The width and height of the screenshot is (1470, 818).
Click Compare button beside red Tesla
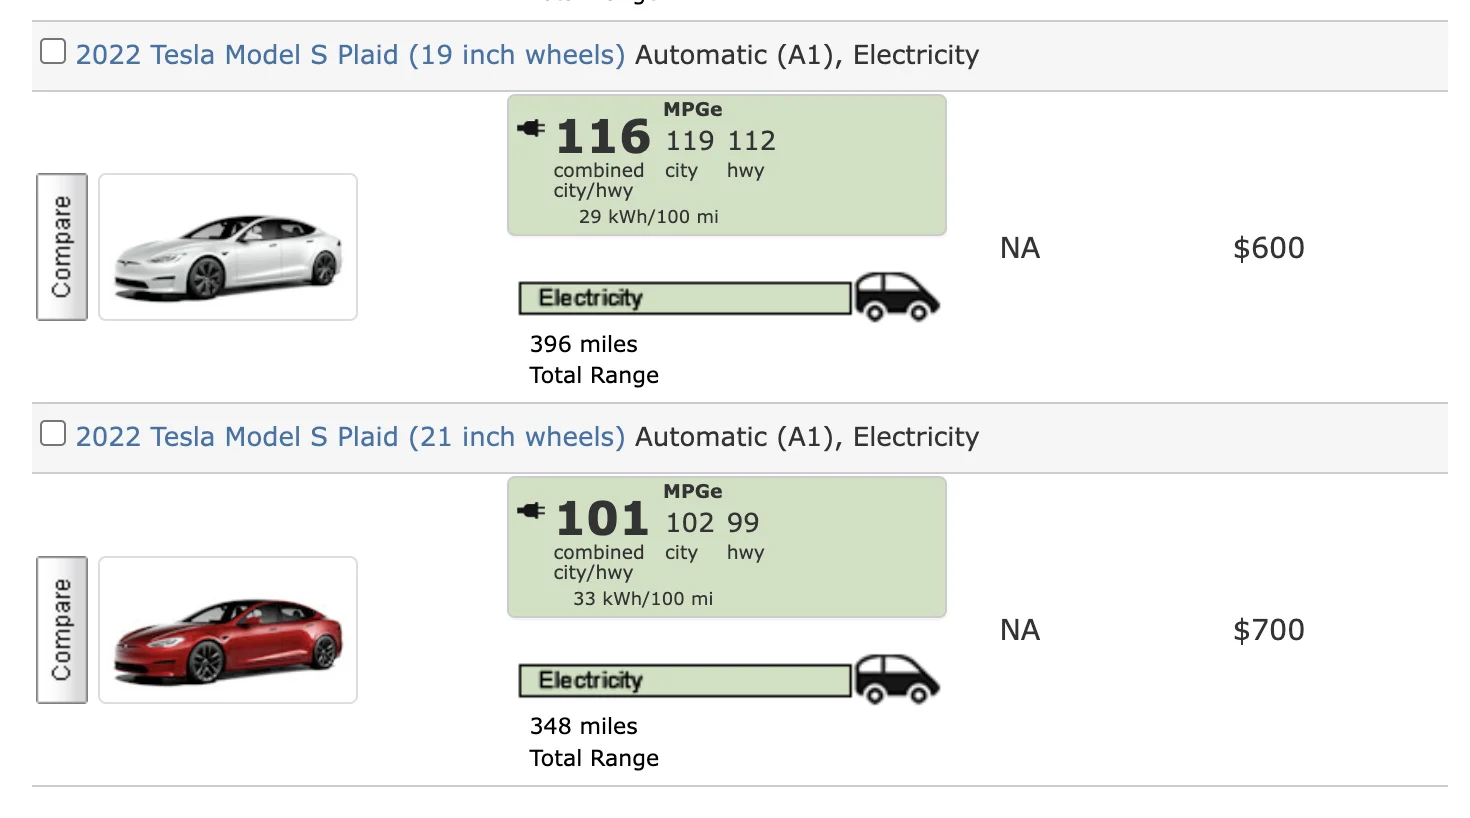(x=62, y=630)
